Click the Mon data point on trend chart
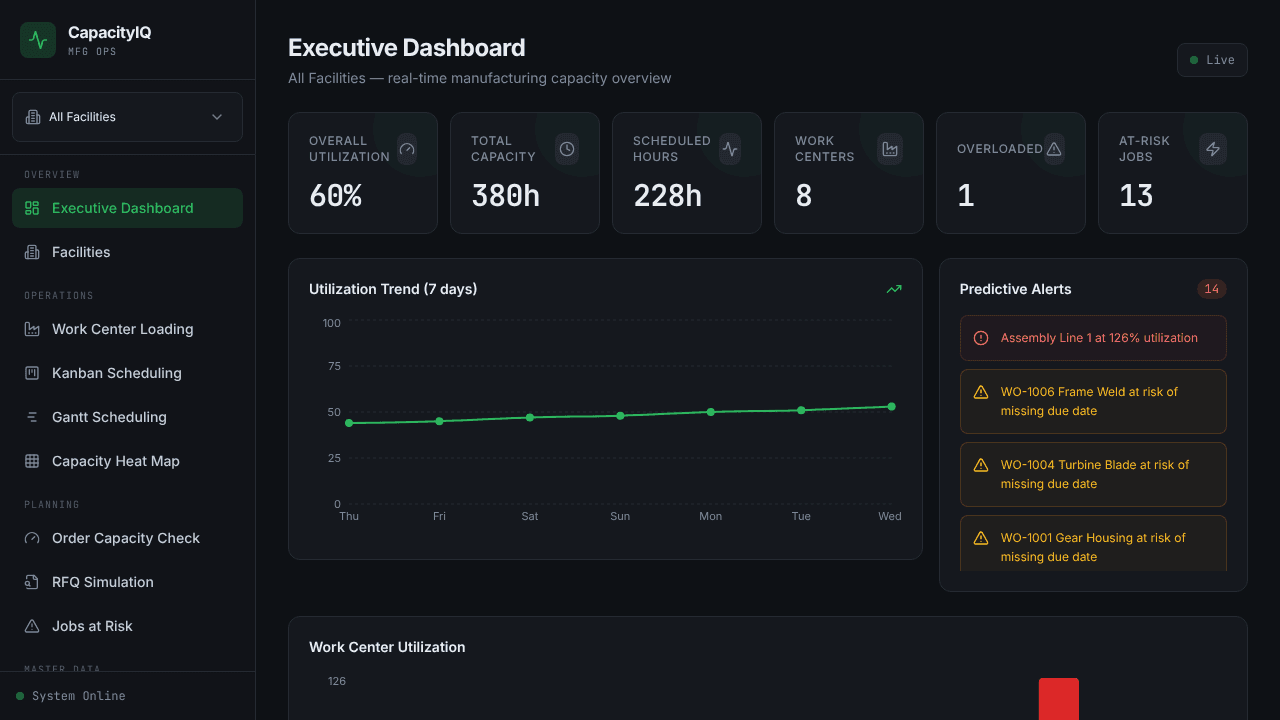 711,412
